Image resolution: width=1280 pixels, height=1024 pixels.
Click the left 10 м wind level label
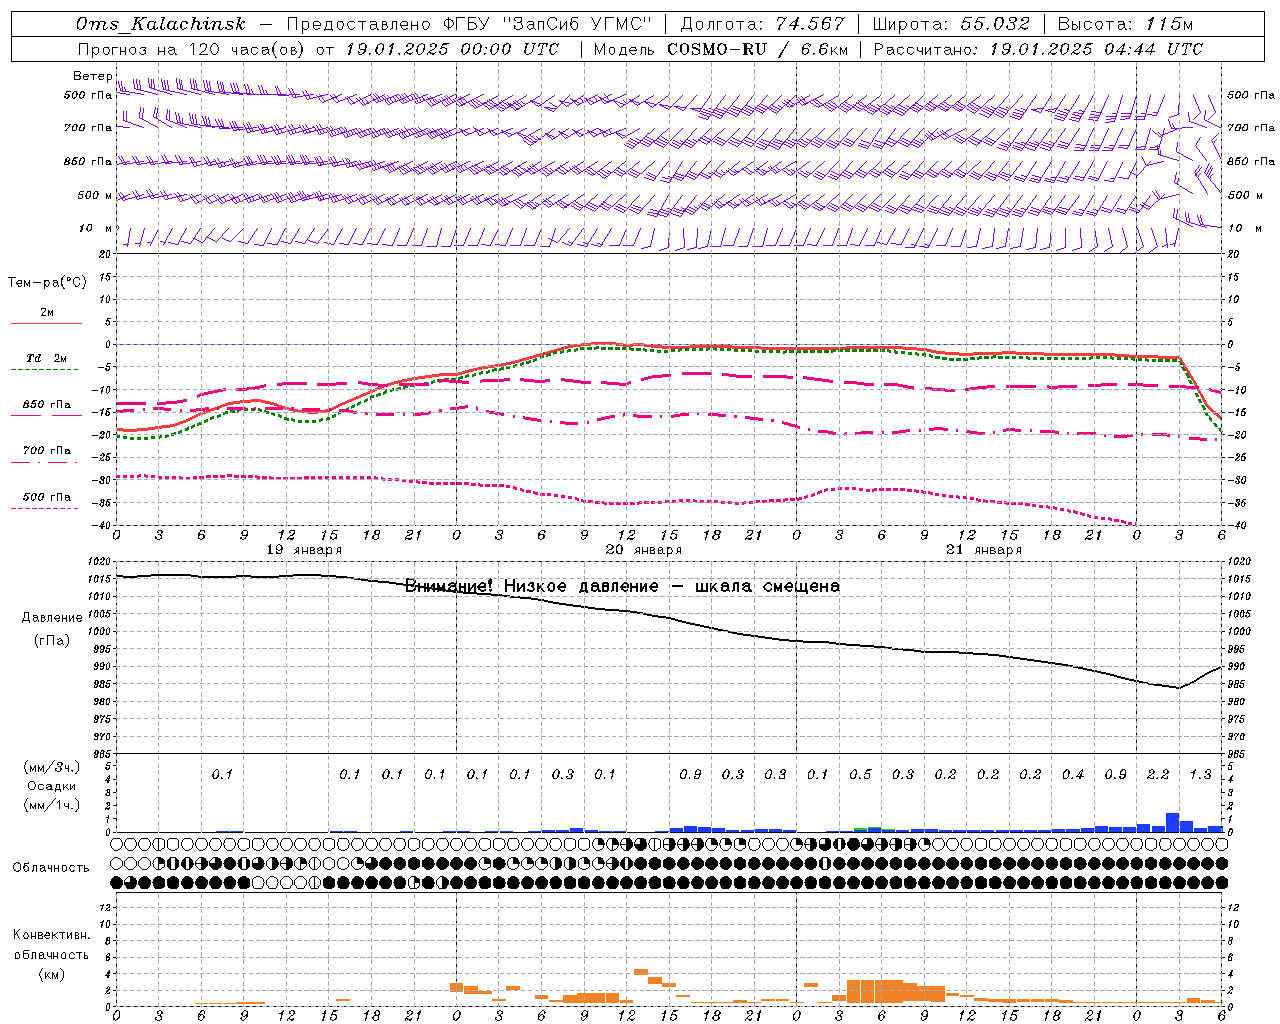(x=96, y=228)
